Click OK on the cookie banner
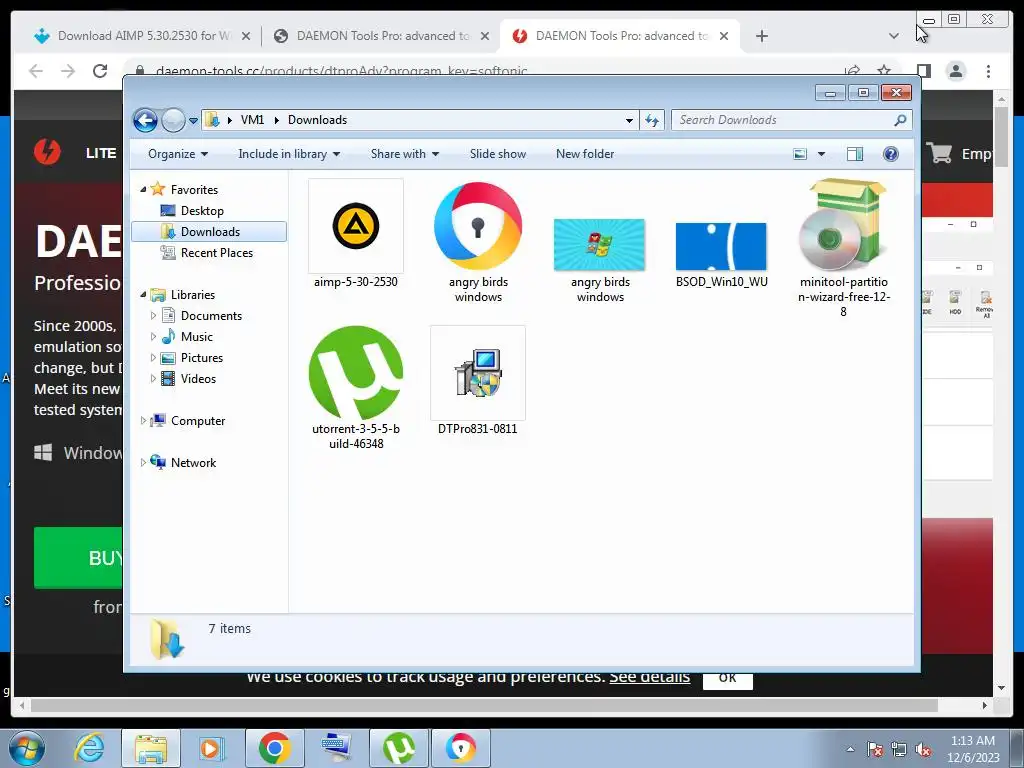Image resolution: width=1024 pixels, height=768 pixels. pos(728,678)
